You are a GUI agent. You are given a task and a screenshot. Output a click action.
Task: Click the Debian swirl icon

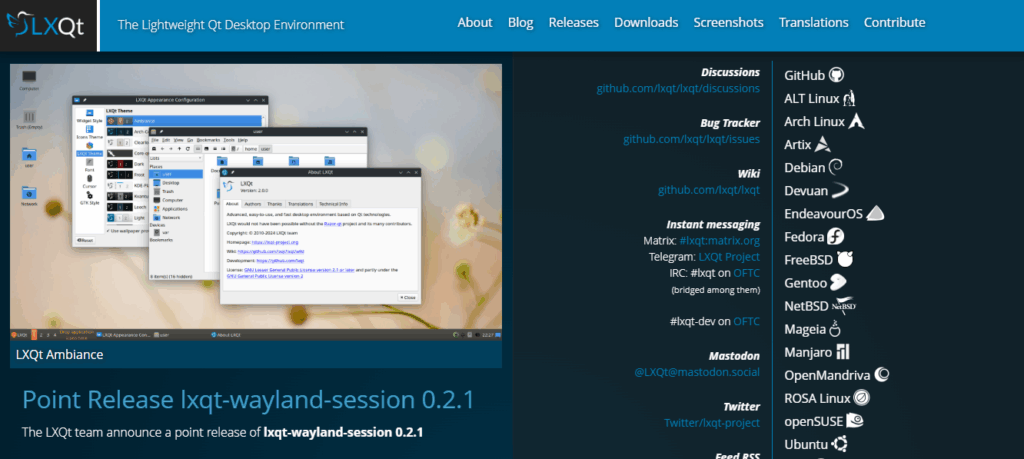[x=835, y=167]
